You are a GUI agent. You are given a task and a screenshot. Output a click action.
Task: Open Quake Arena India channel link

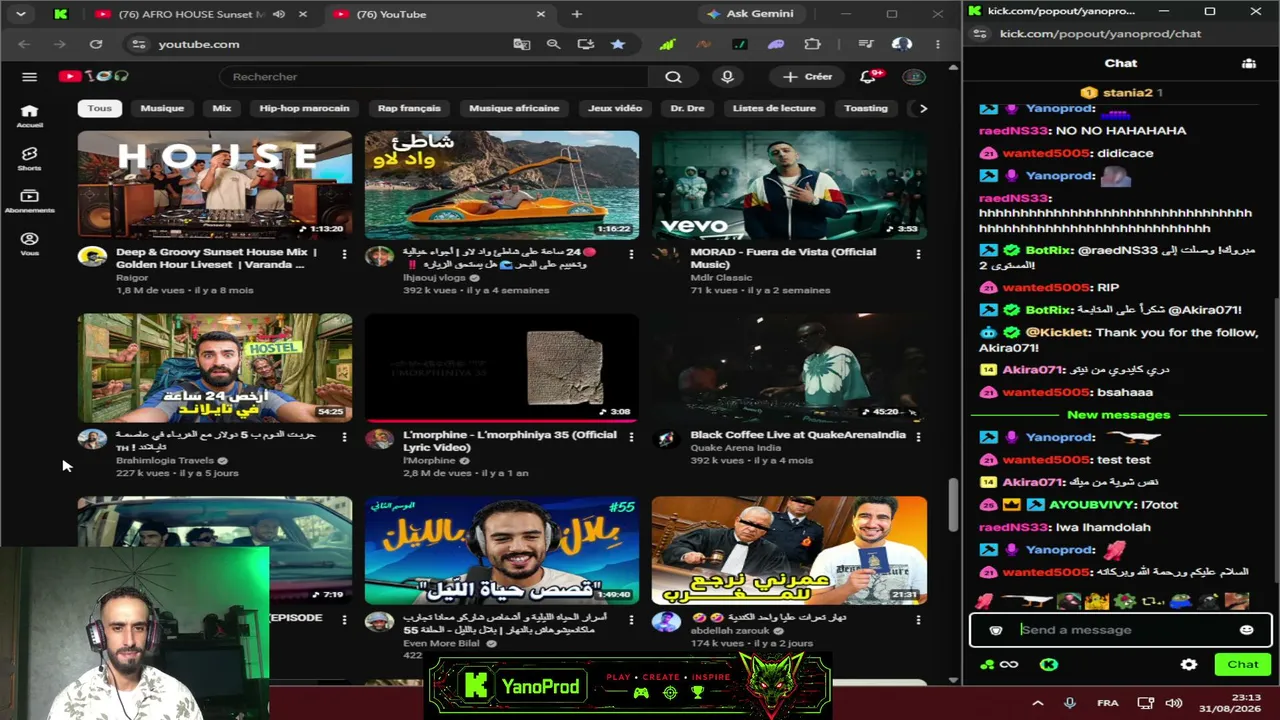734,448
